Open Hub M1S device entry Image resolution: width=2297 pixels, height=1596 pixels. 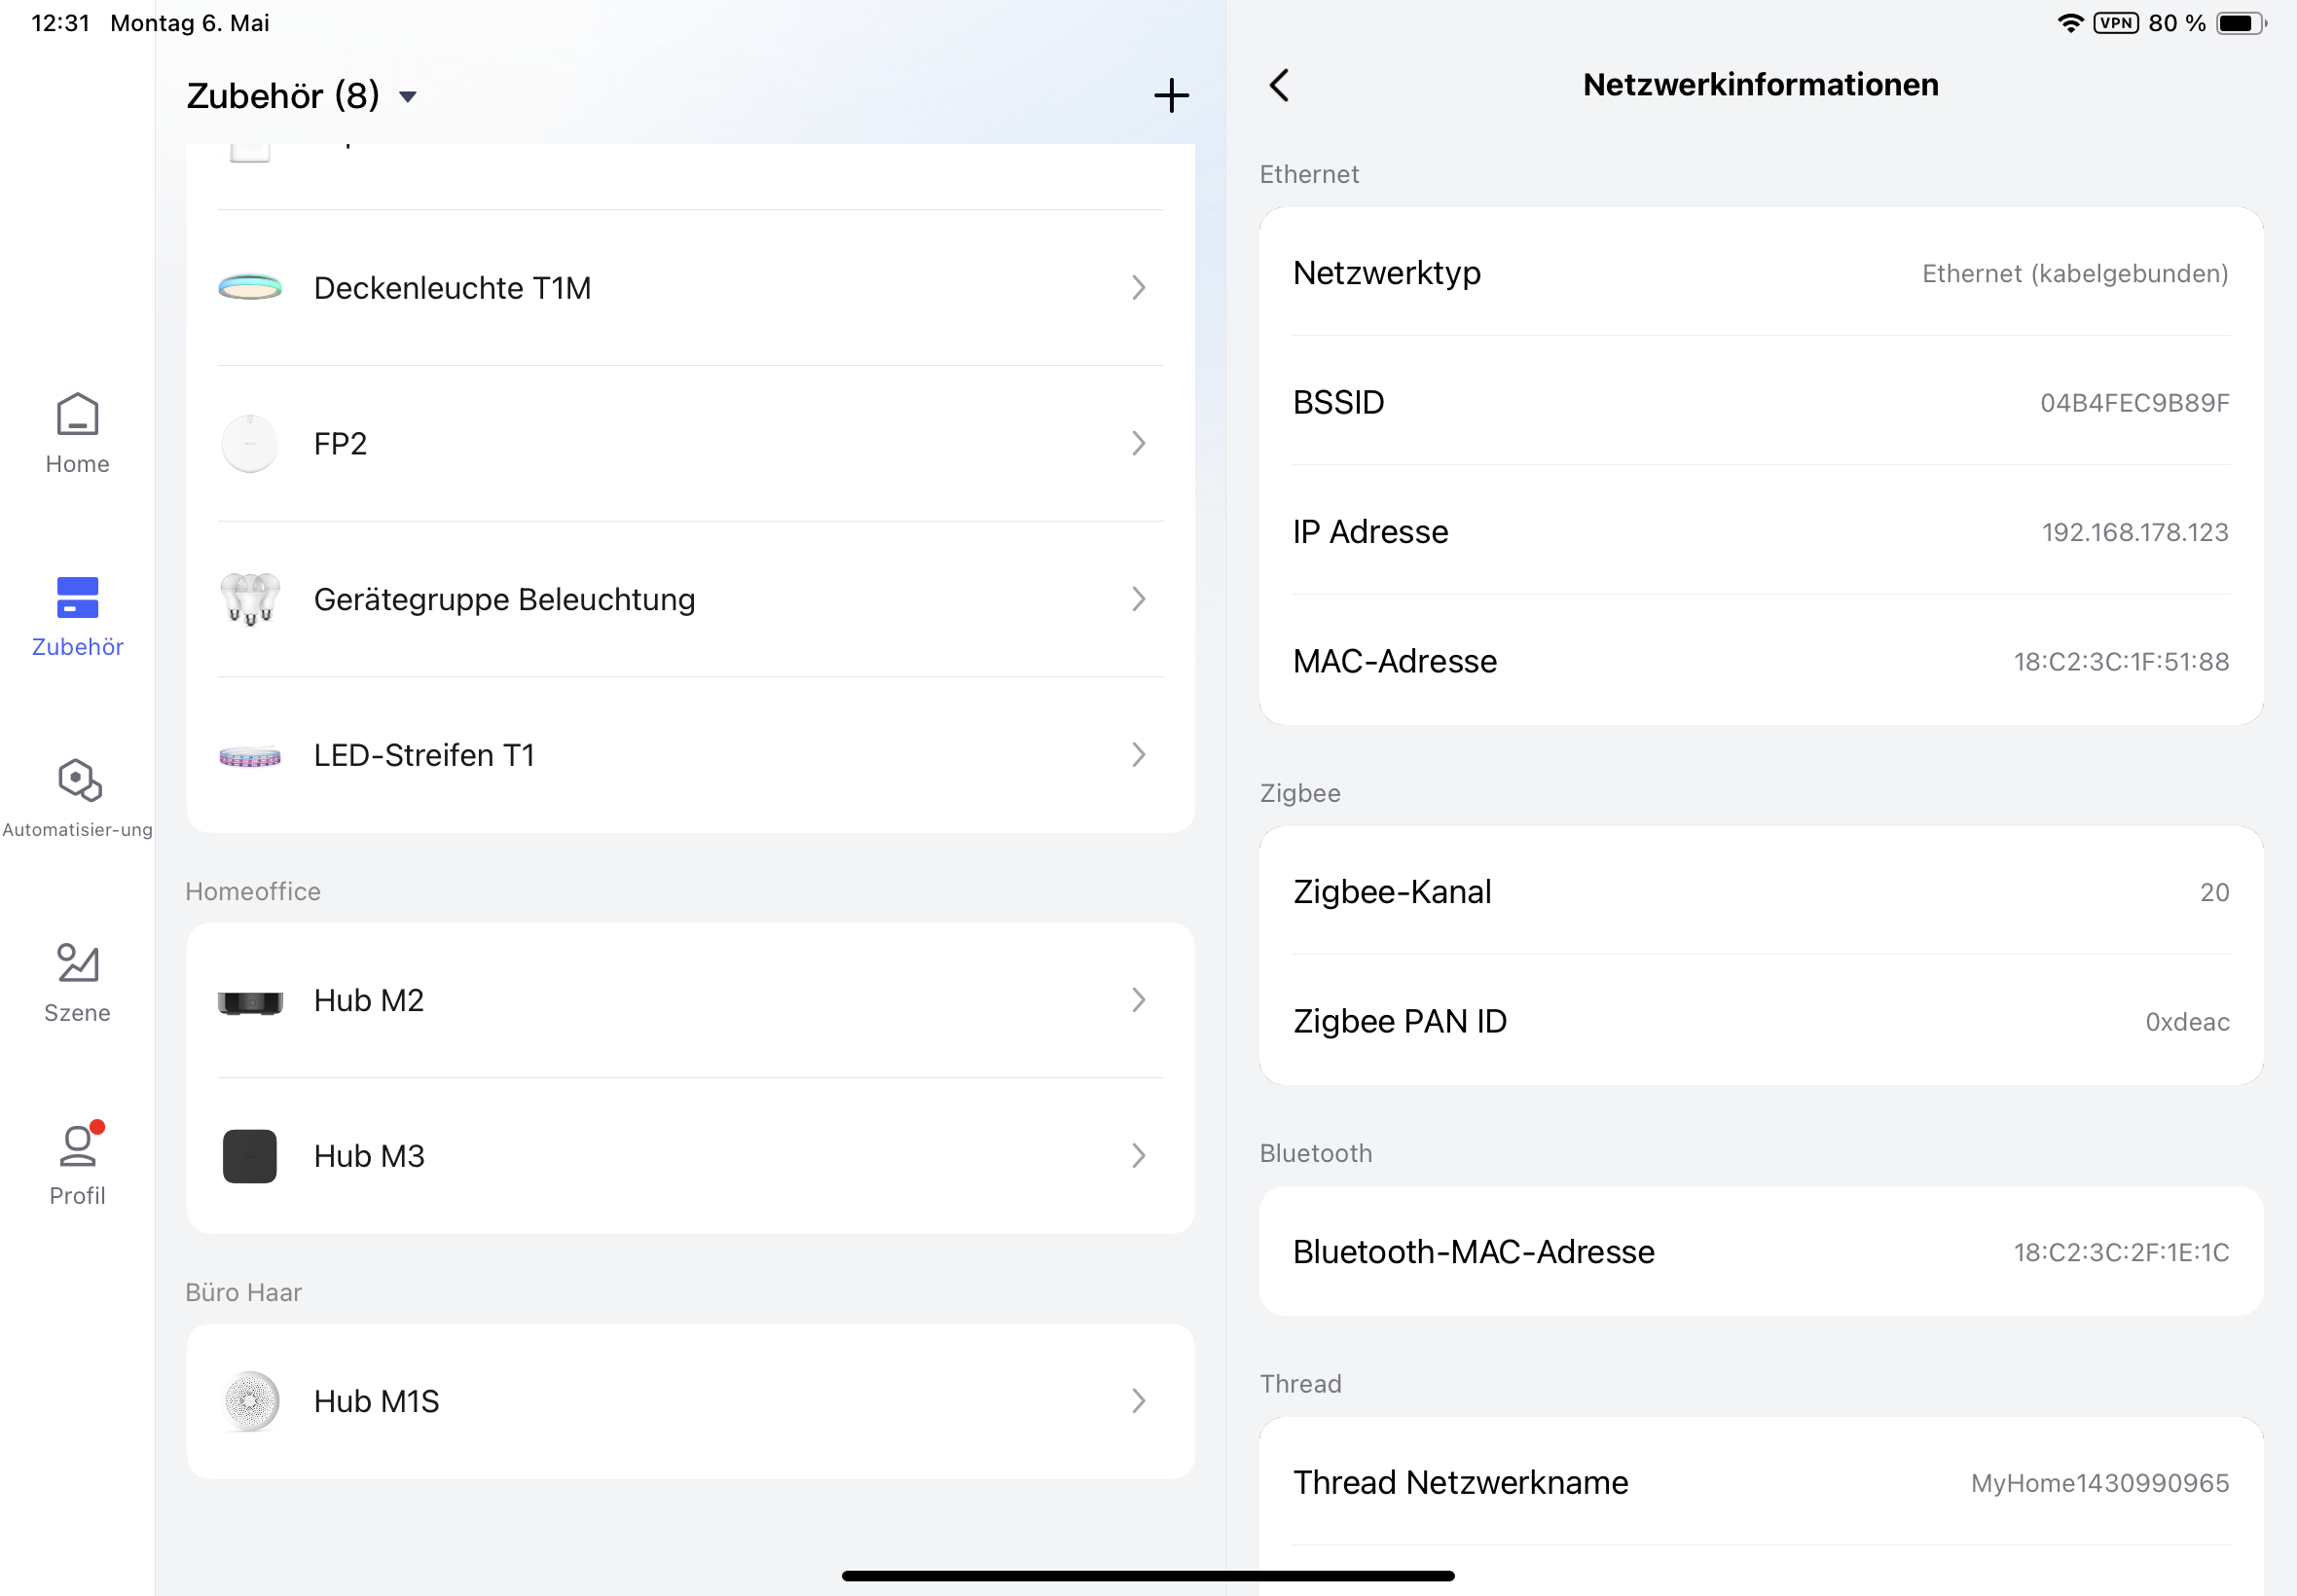point(376,1401)
